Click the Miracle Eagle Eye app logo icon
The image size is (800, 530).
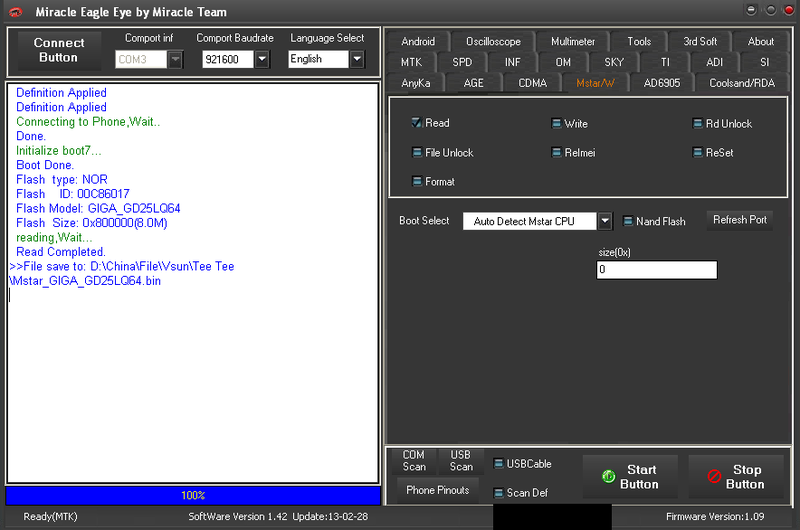(16, 12)
